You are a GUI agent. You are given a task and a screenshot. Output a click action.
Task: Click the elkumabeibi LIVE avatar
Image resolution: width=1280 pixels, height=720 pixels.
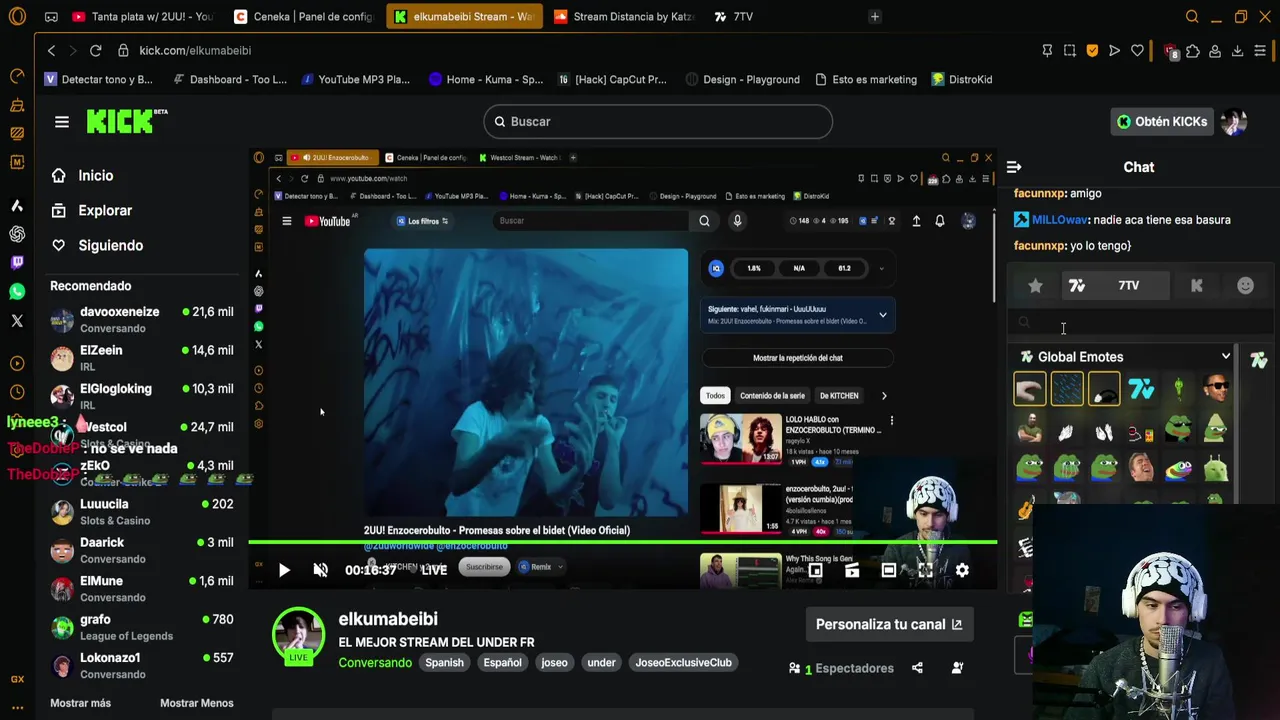click(x=298, y=636)
